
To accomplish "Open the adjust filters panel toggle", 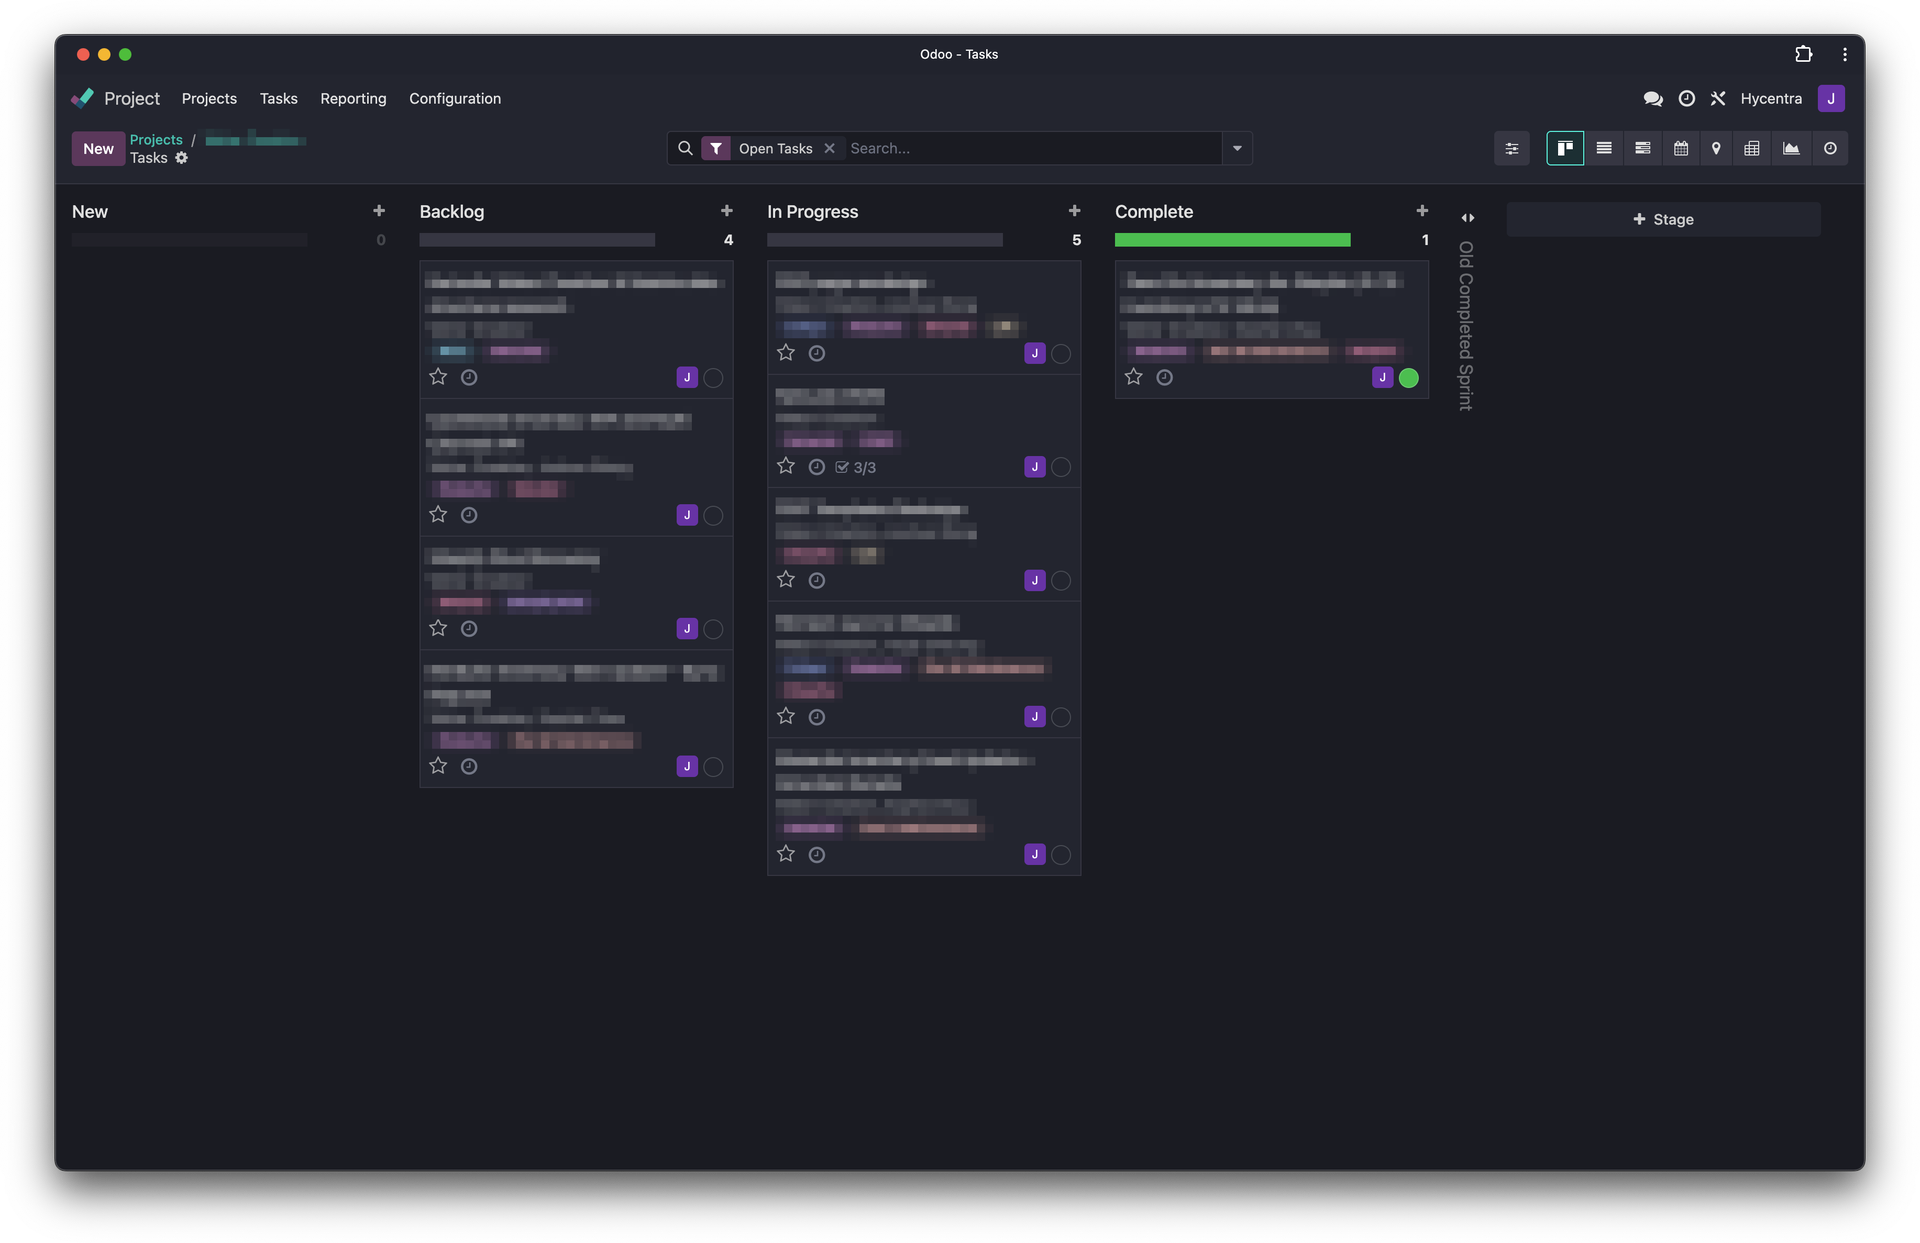I will tap(1512, 148).
